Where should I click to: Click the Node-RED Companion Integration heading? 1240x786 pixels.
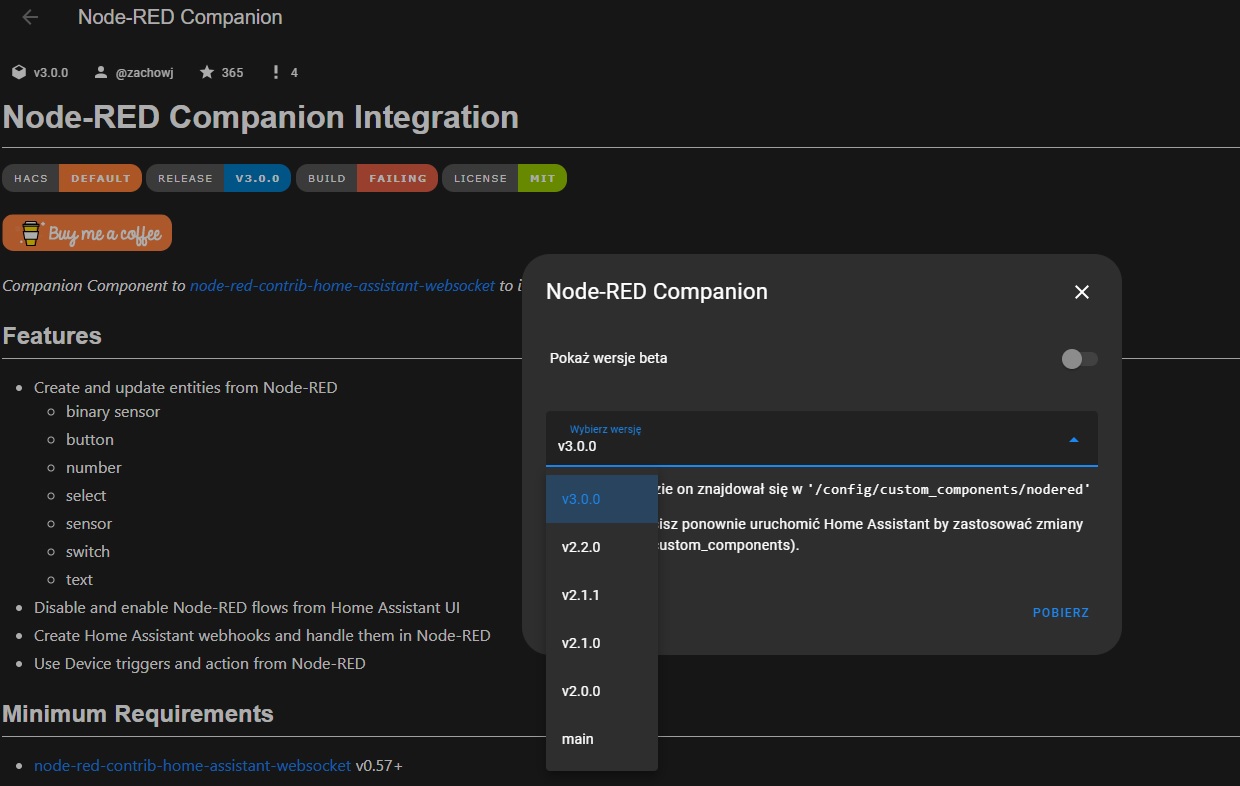coord(261,117)
